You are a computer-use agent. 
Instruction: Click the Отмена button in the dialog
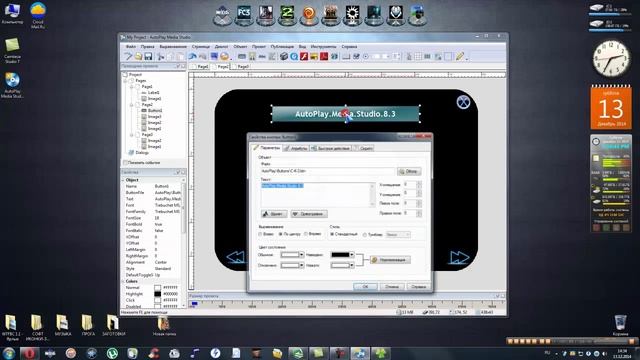(x=392, y=287)
